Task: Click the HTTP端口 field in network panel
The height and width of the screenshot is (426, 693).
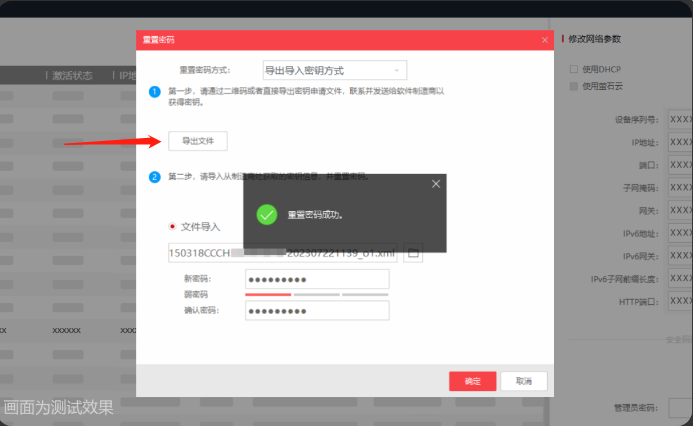Action: click(x=680, y=301)
